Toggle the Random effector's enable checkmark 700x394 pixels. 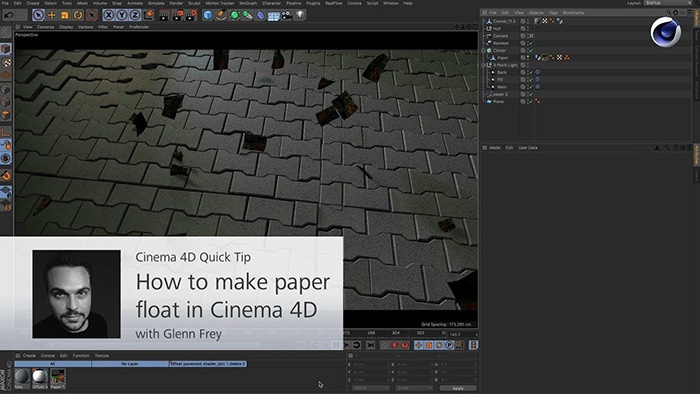[x=531, y=43]
